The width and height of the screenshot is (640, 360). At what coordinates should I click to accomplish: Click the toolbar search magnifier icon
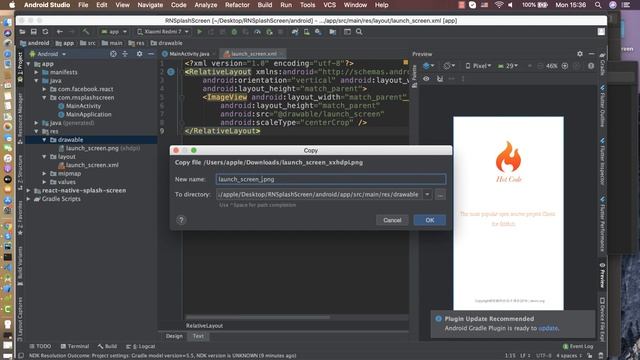[x=359, y=31]
